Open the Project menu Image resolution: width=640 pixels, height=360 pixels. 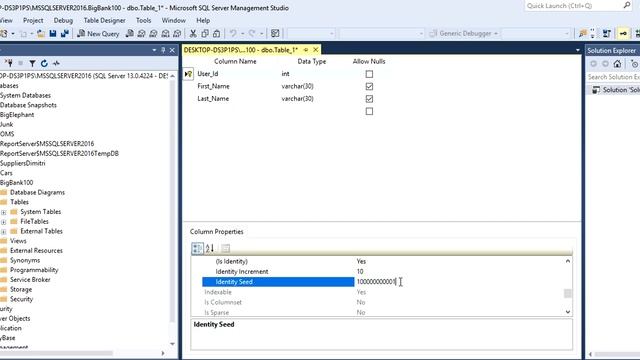click(x=33, y=20)
